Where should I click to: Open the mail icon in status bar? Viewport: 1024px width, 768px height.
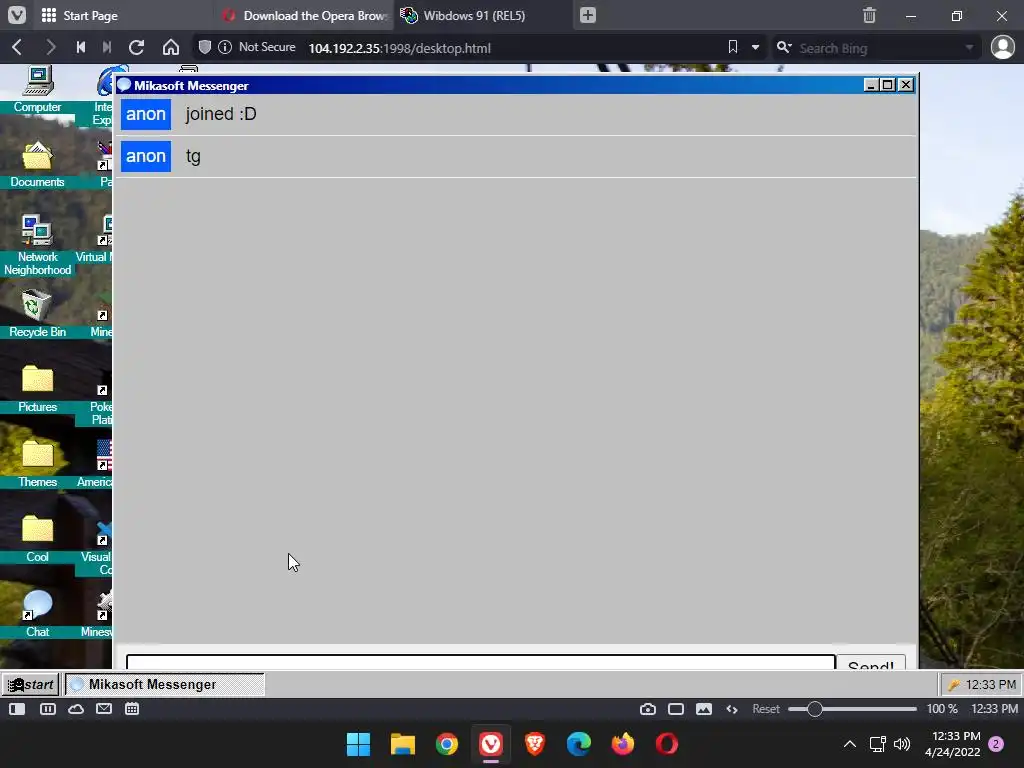(104, 709)
